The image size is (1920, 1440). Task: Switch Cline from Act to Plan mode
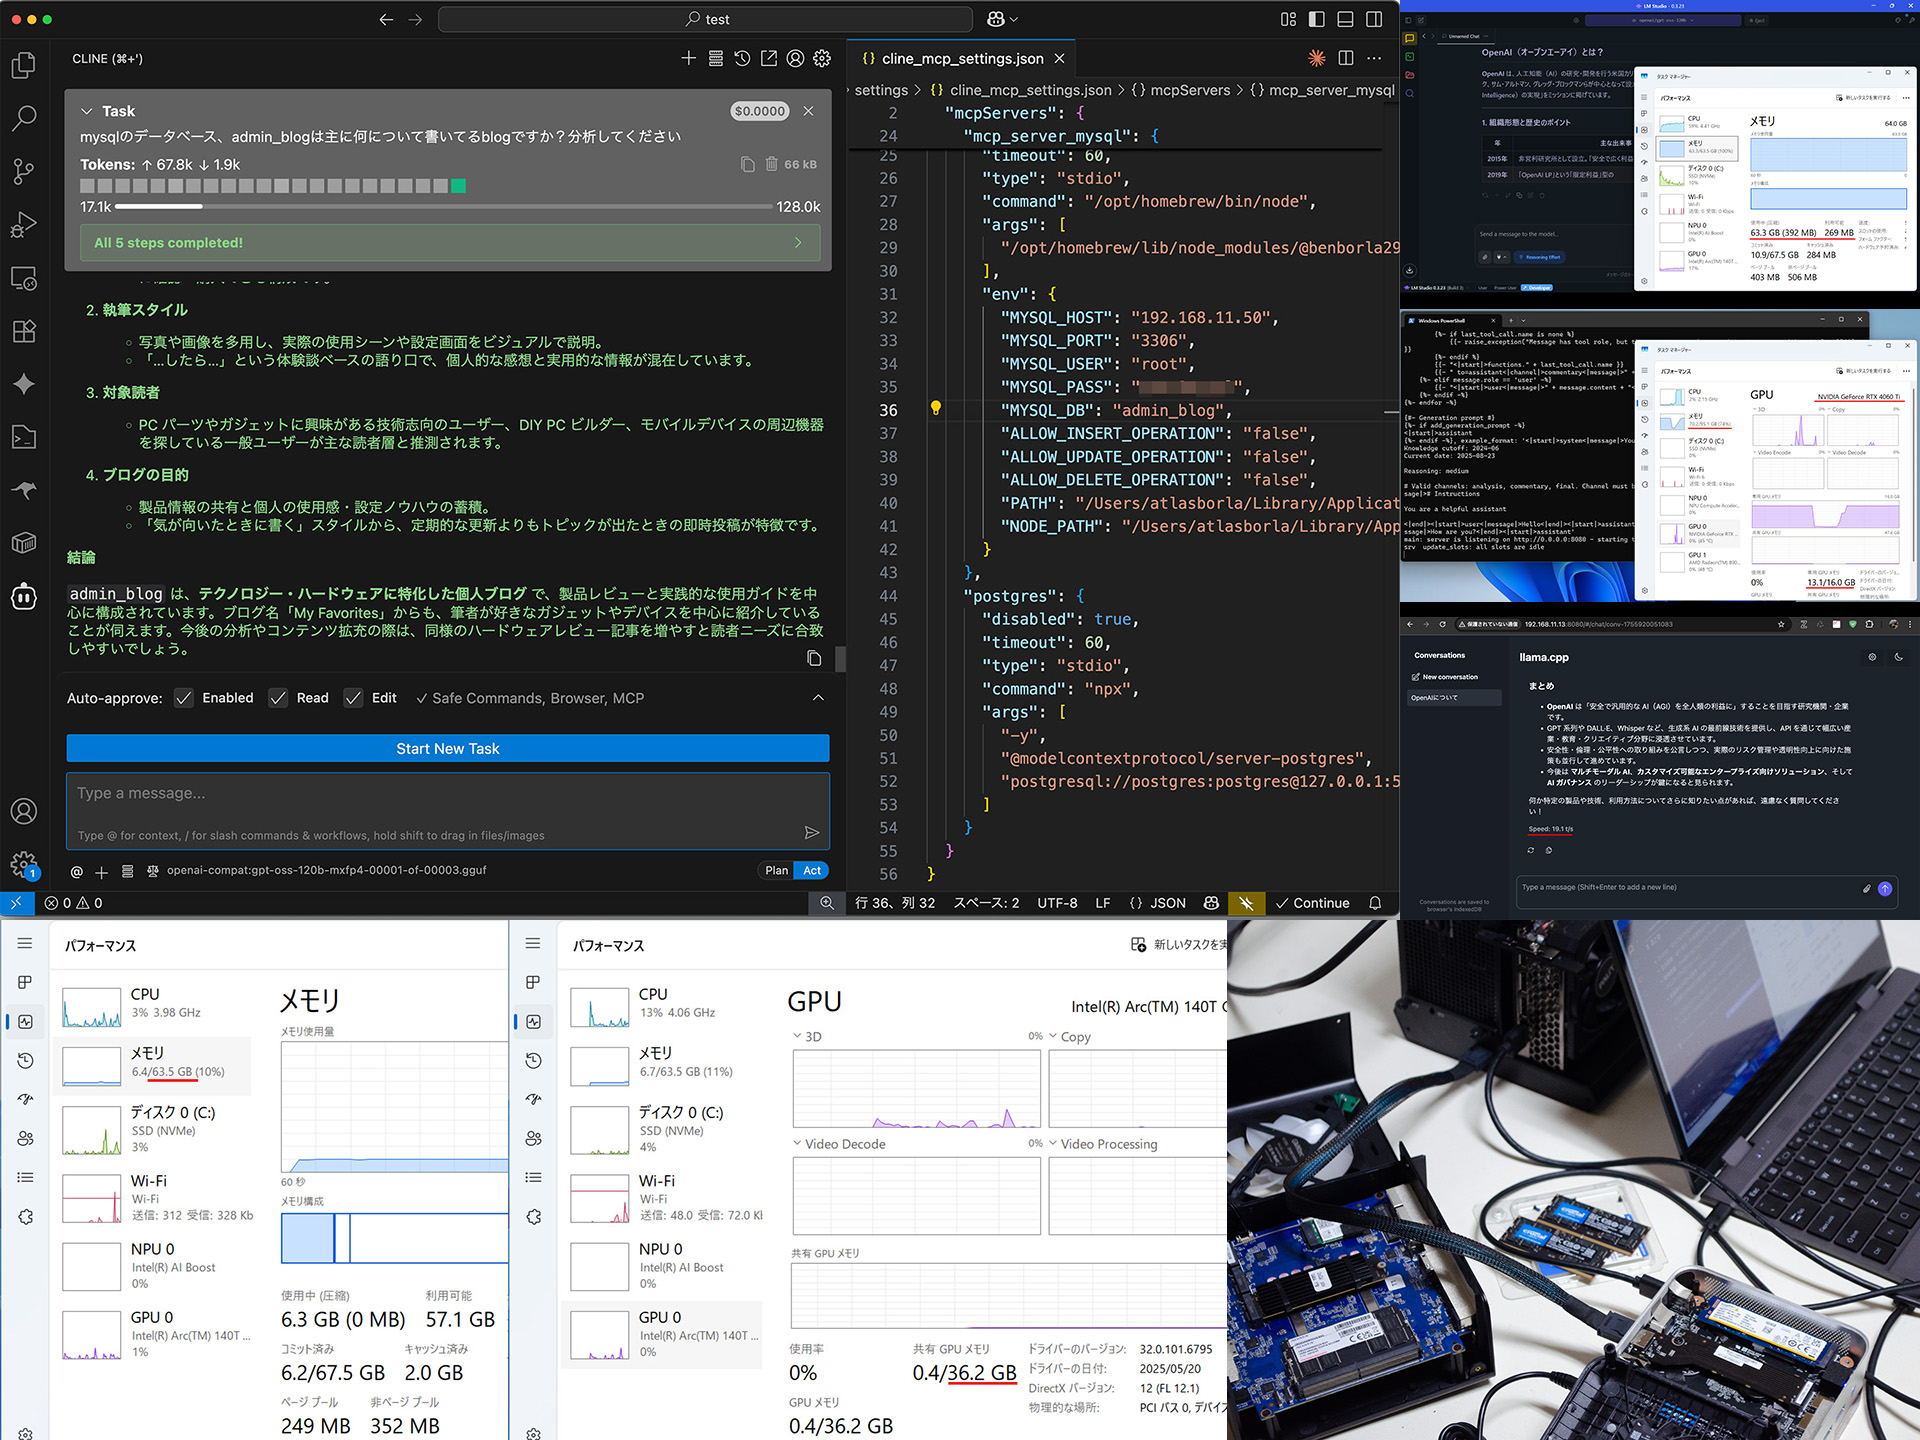tap(776, 871)
